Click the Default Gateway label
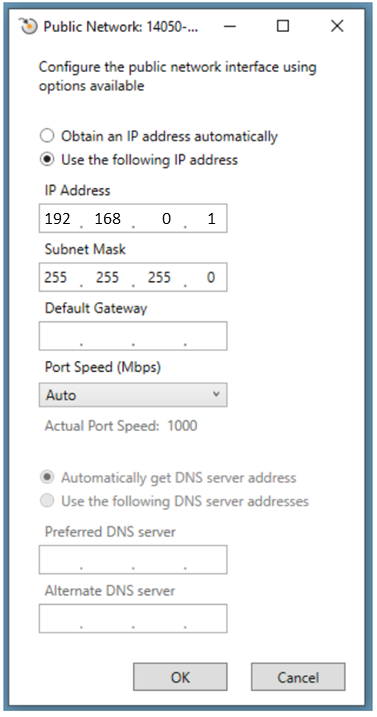The width and height of the screenshot is (377, 717). click(x=96, y=308)
